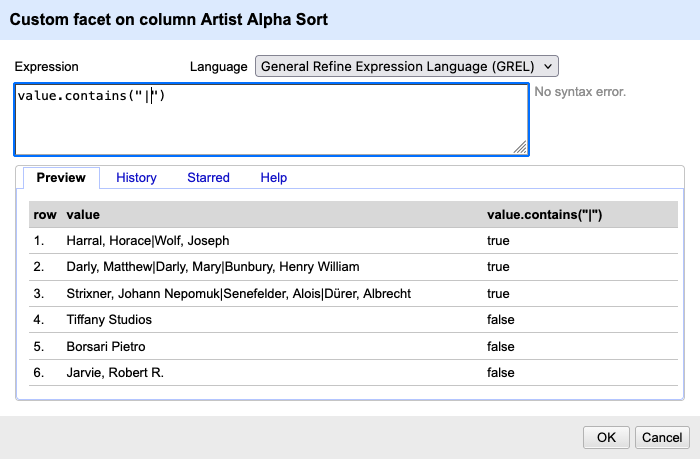Click the 'true' result for Darly row
Image resolution: width=700 pixels, height=459 pixels.
498,267
